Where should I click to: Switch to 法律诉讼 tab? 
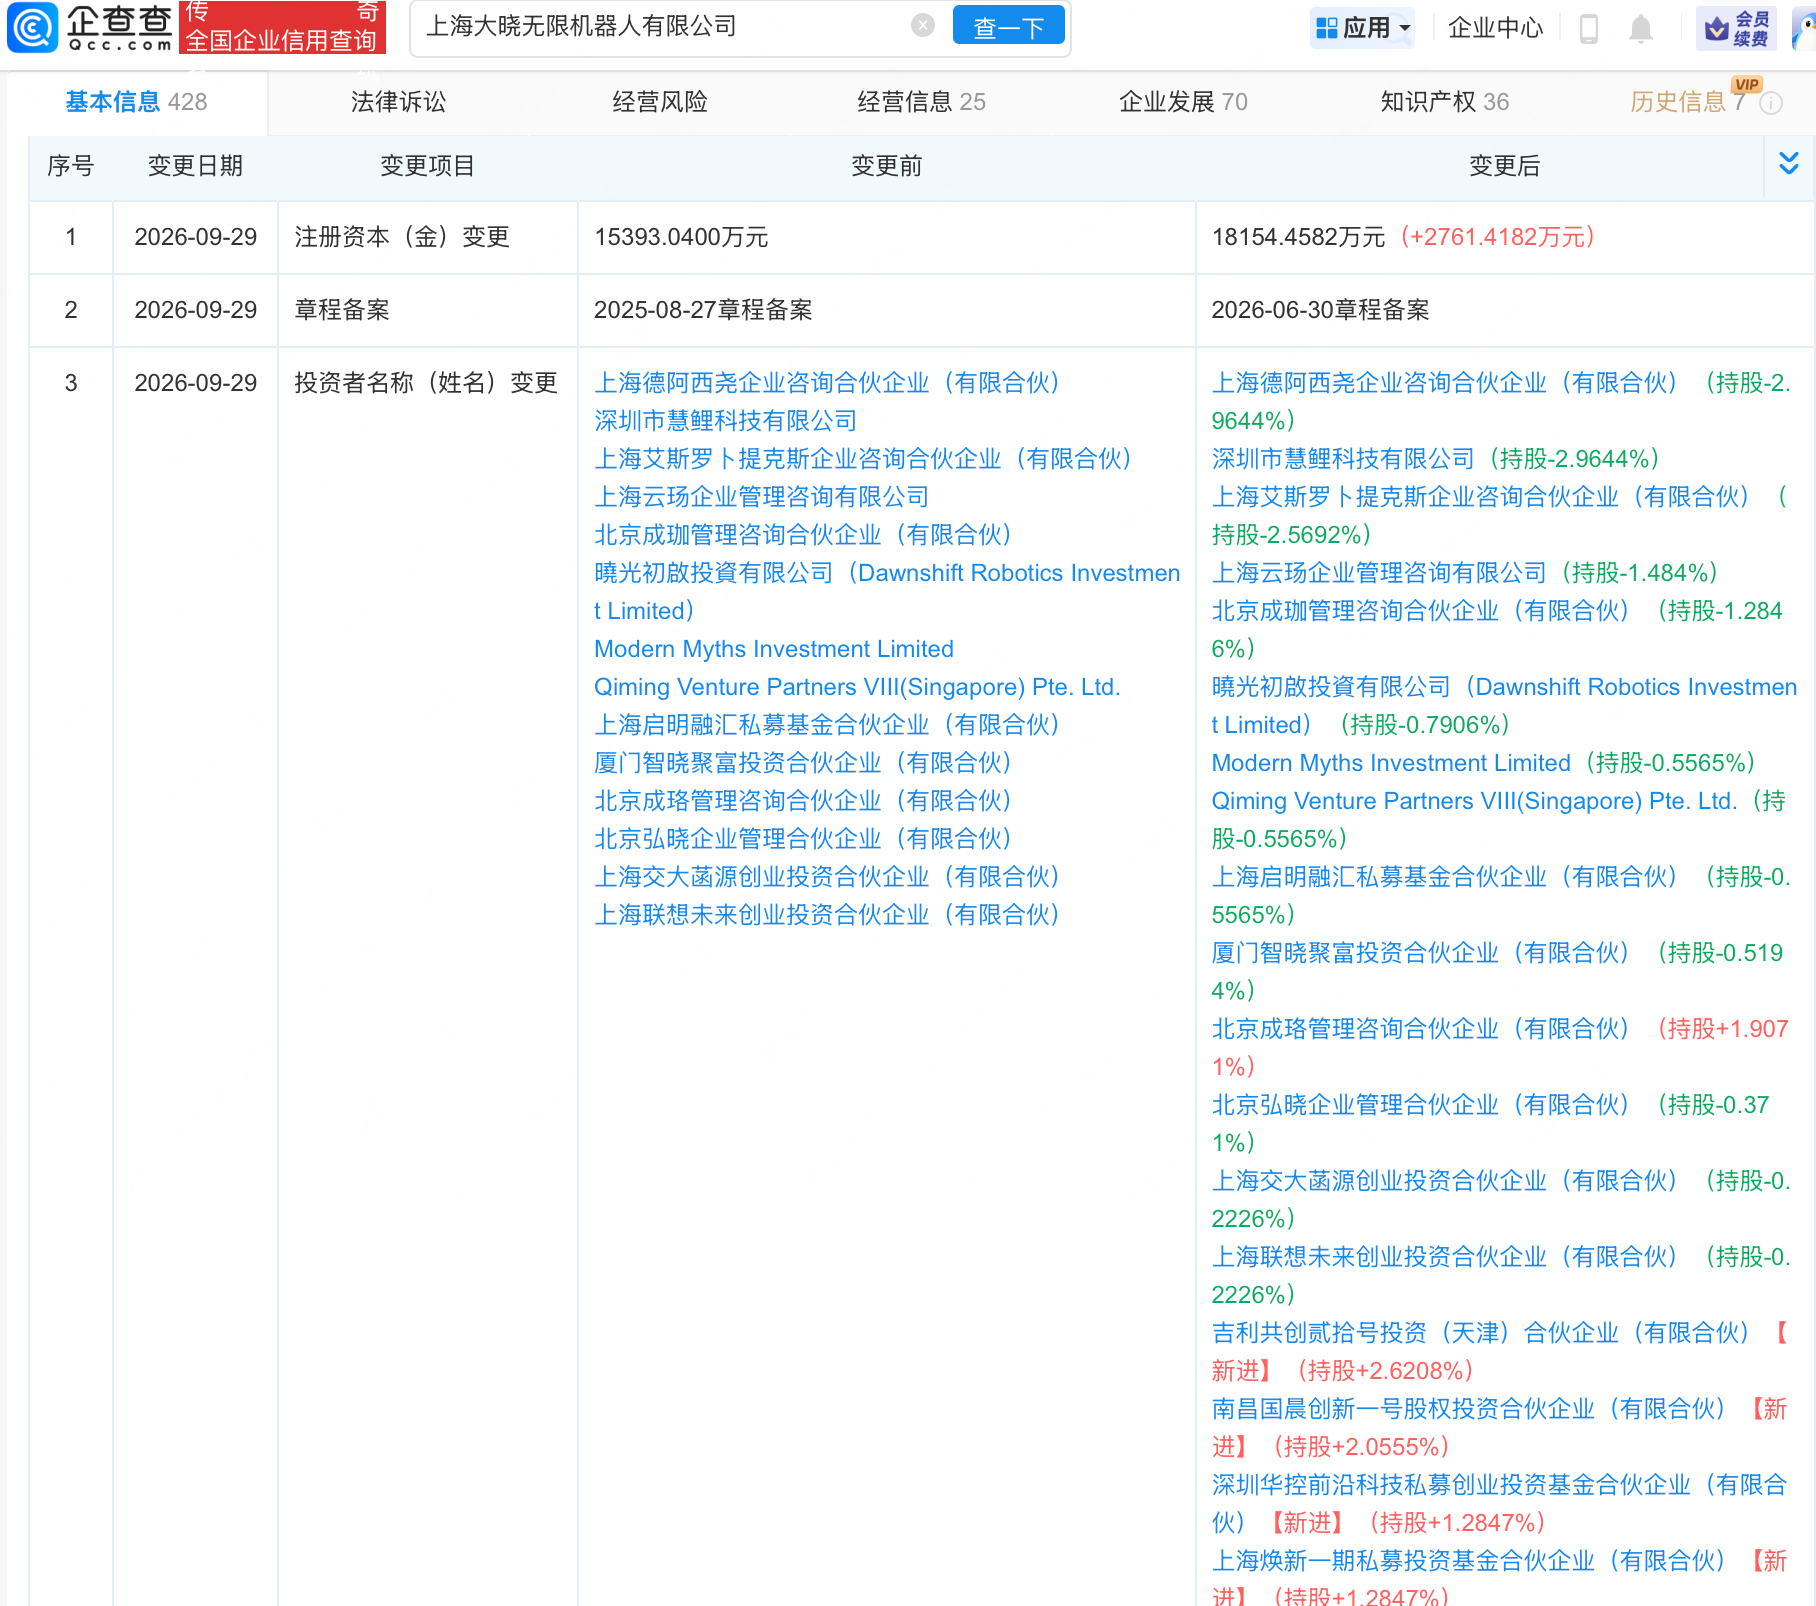coord(398,102)
